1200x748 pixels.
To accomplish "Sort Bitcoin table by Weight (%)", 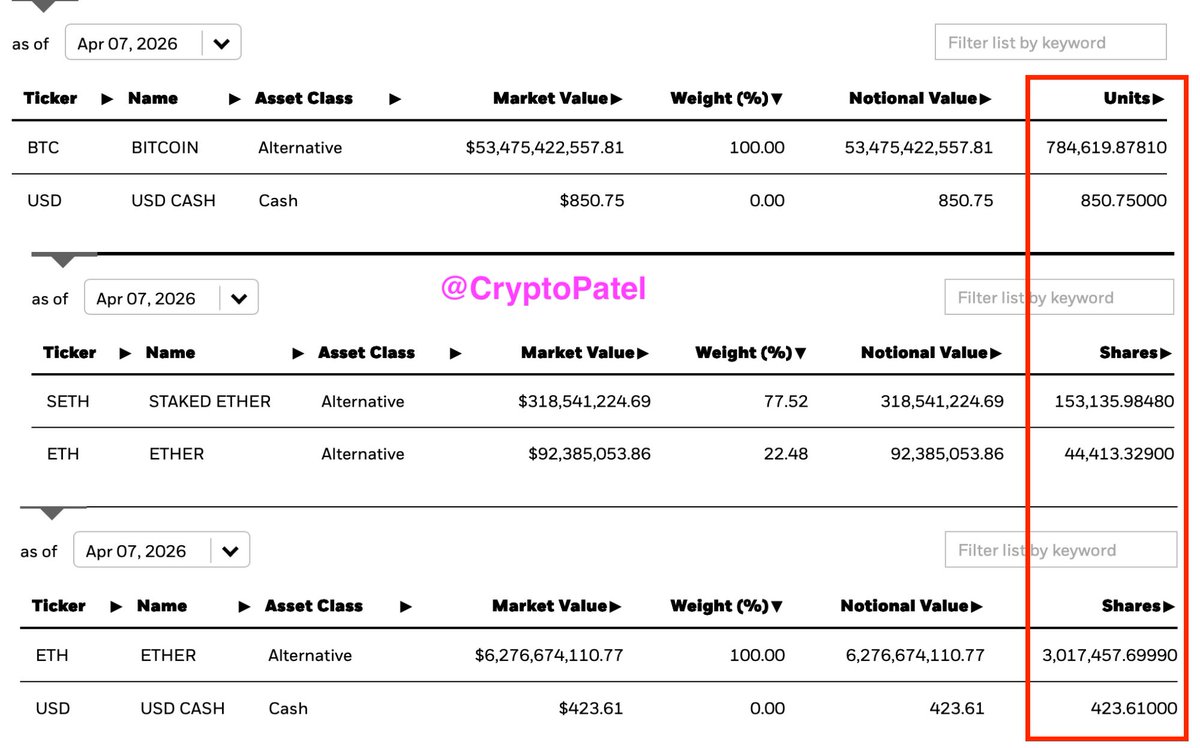I will tap(726, 98).
